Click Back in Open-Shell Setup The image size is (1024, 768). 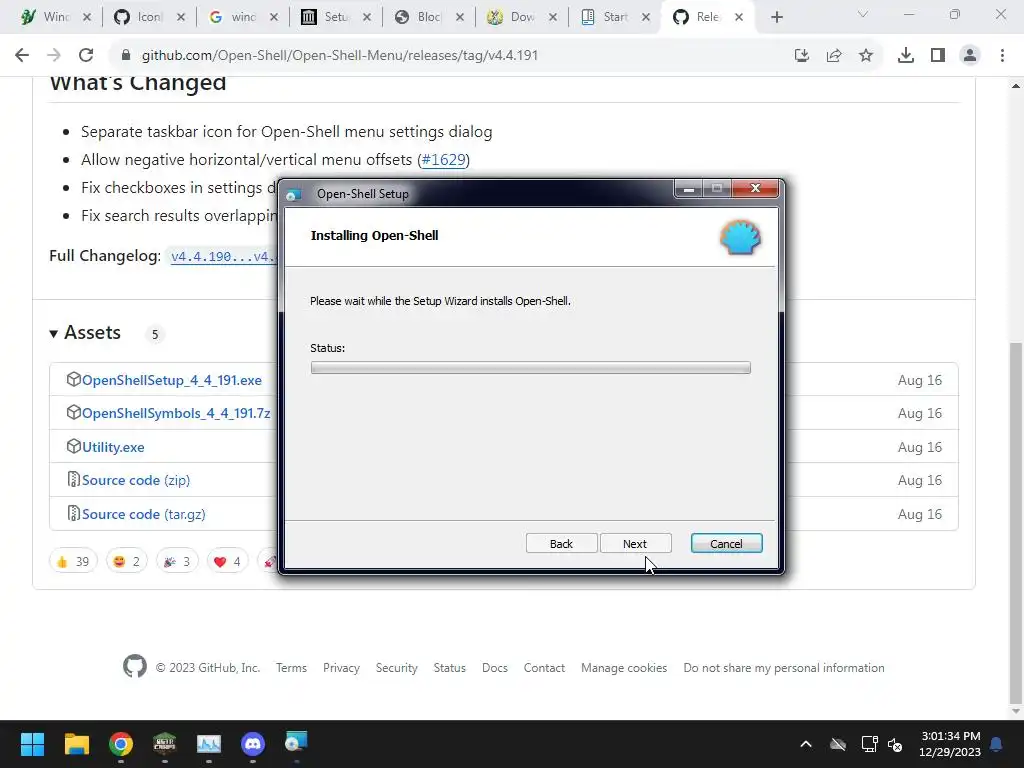561,543
